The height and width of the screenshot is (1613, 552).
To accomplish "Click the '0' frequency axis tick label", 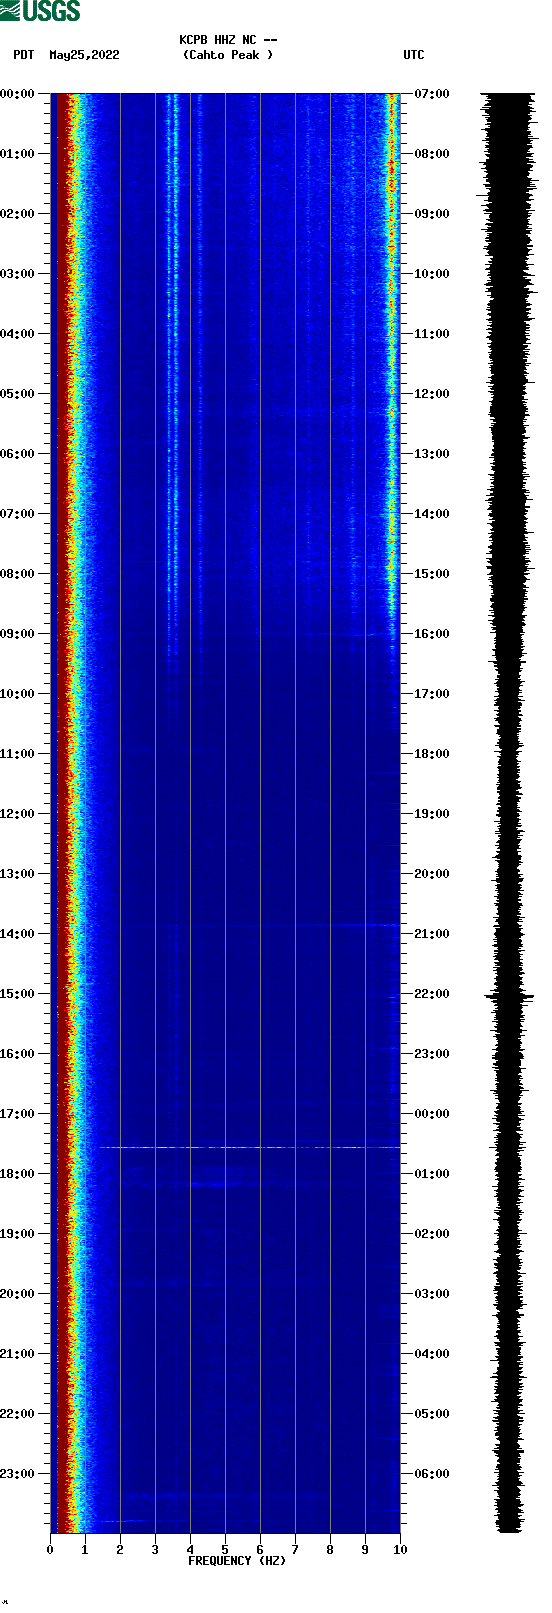I will coord(50,1550).
